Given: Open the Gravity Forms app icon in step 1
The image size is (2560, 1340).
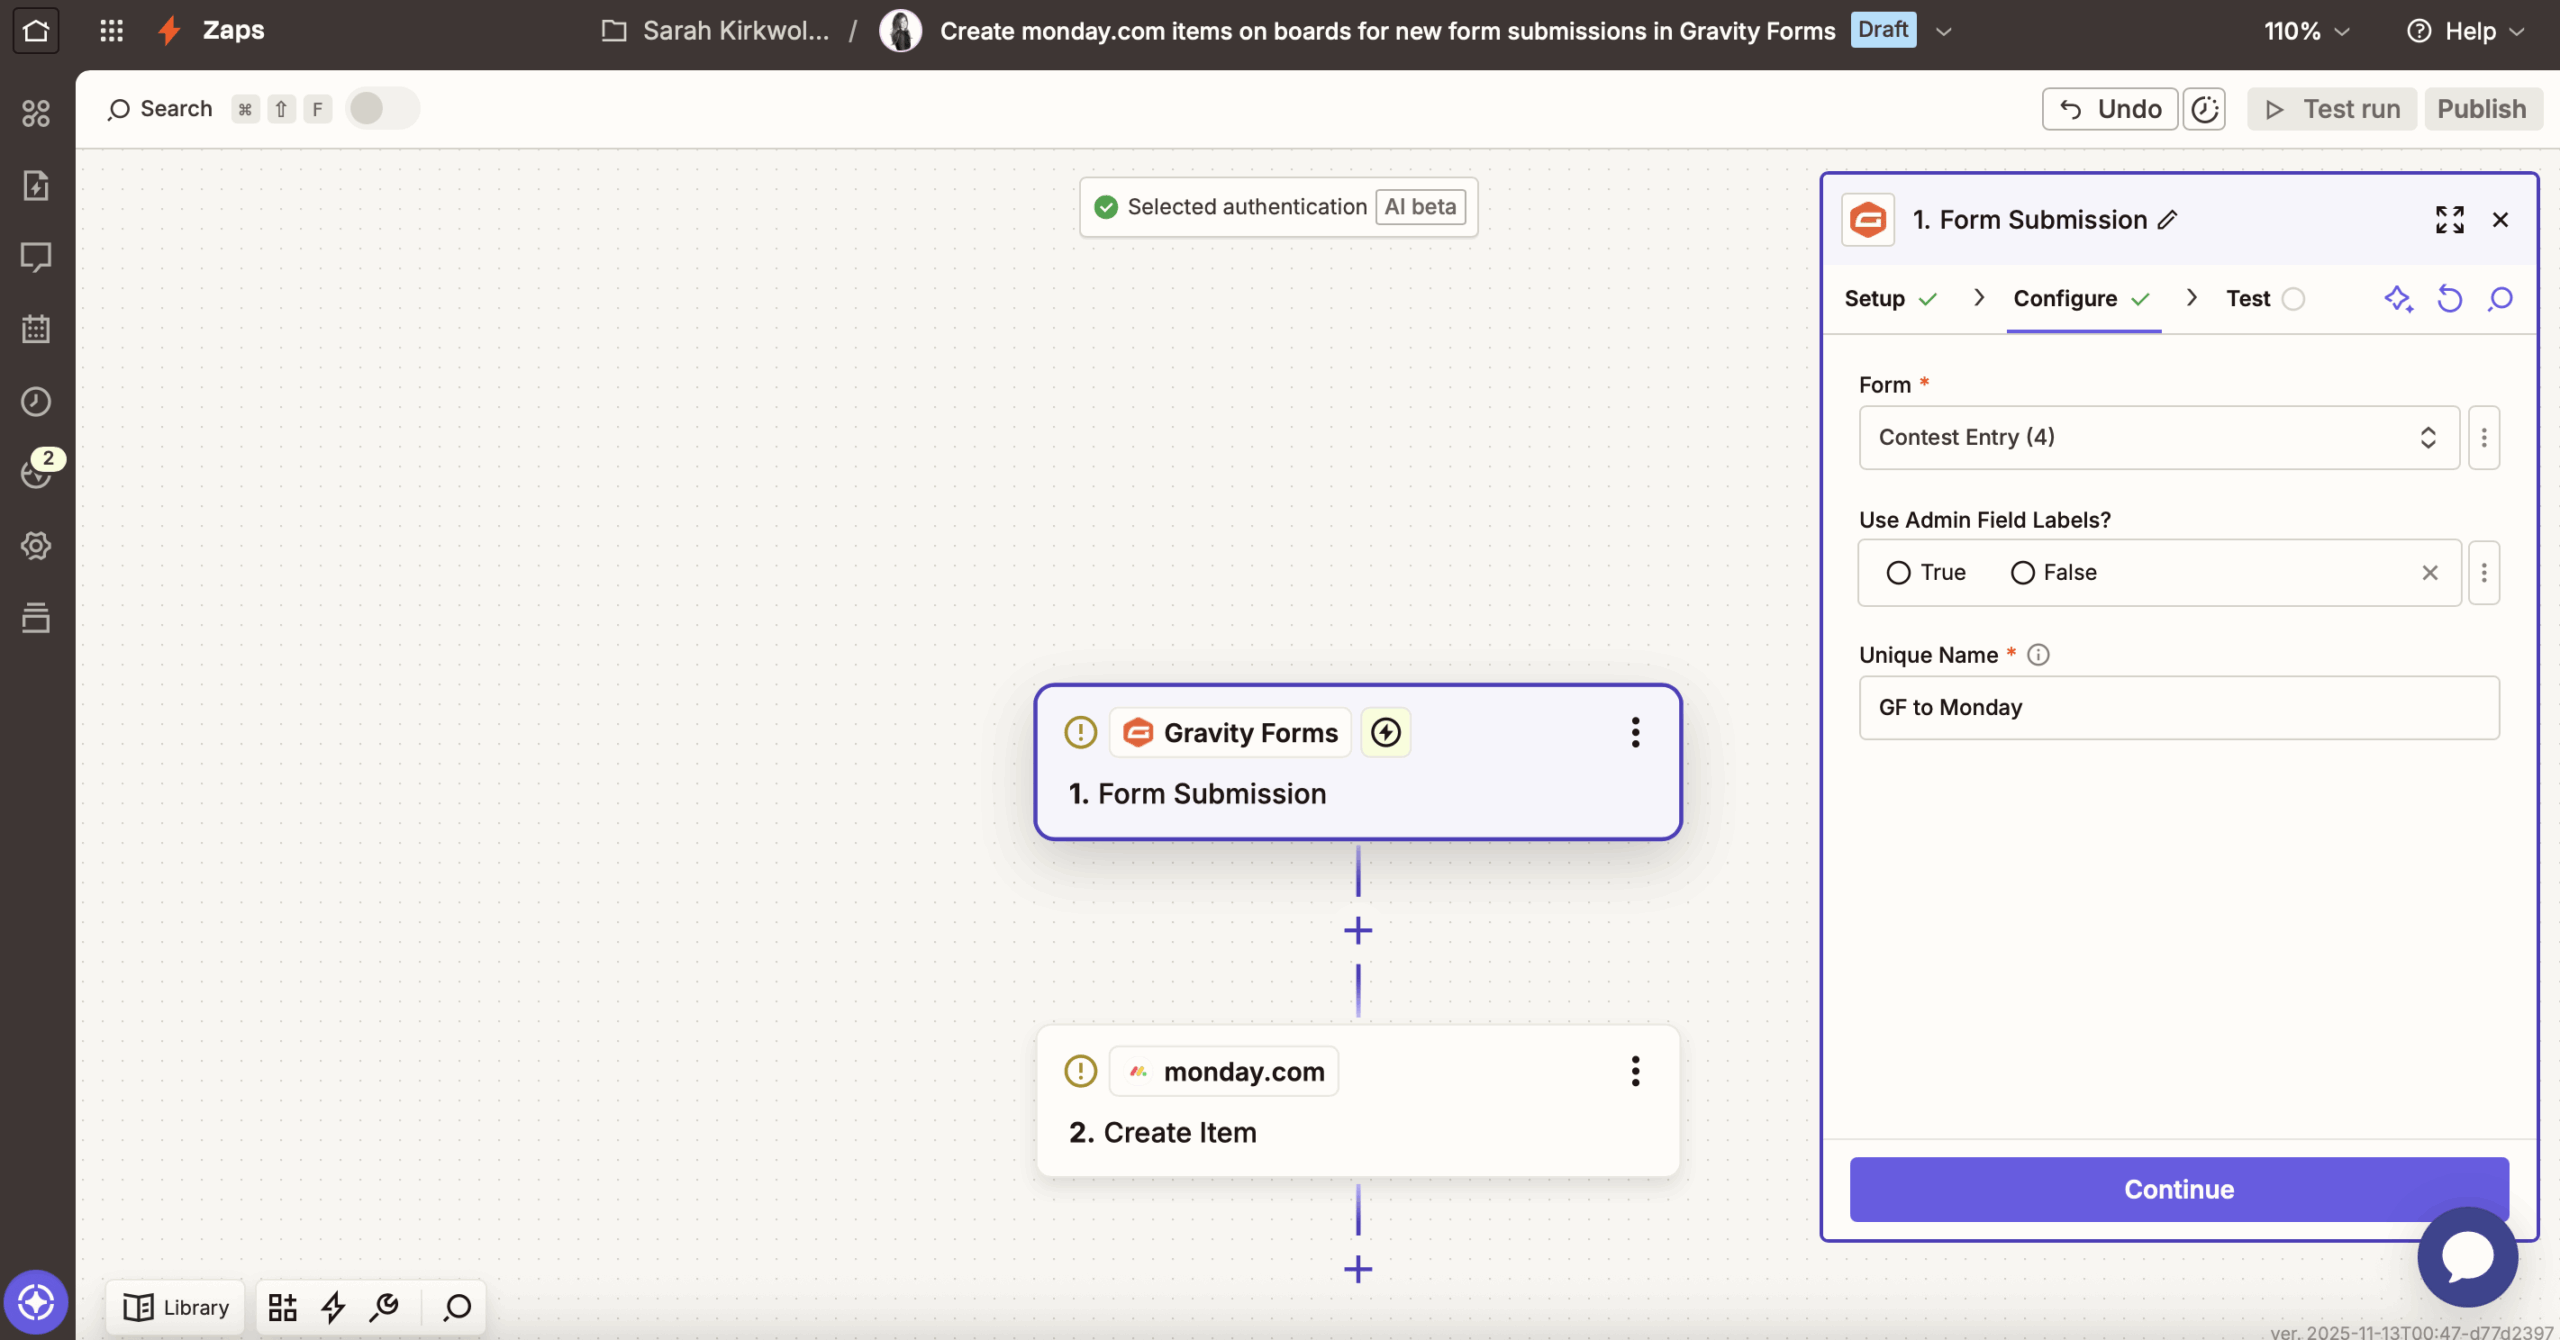Looking at the screenshot, I should pos(1138,732).
